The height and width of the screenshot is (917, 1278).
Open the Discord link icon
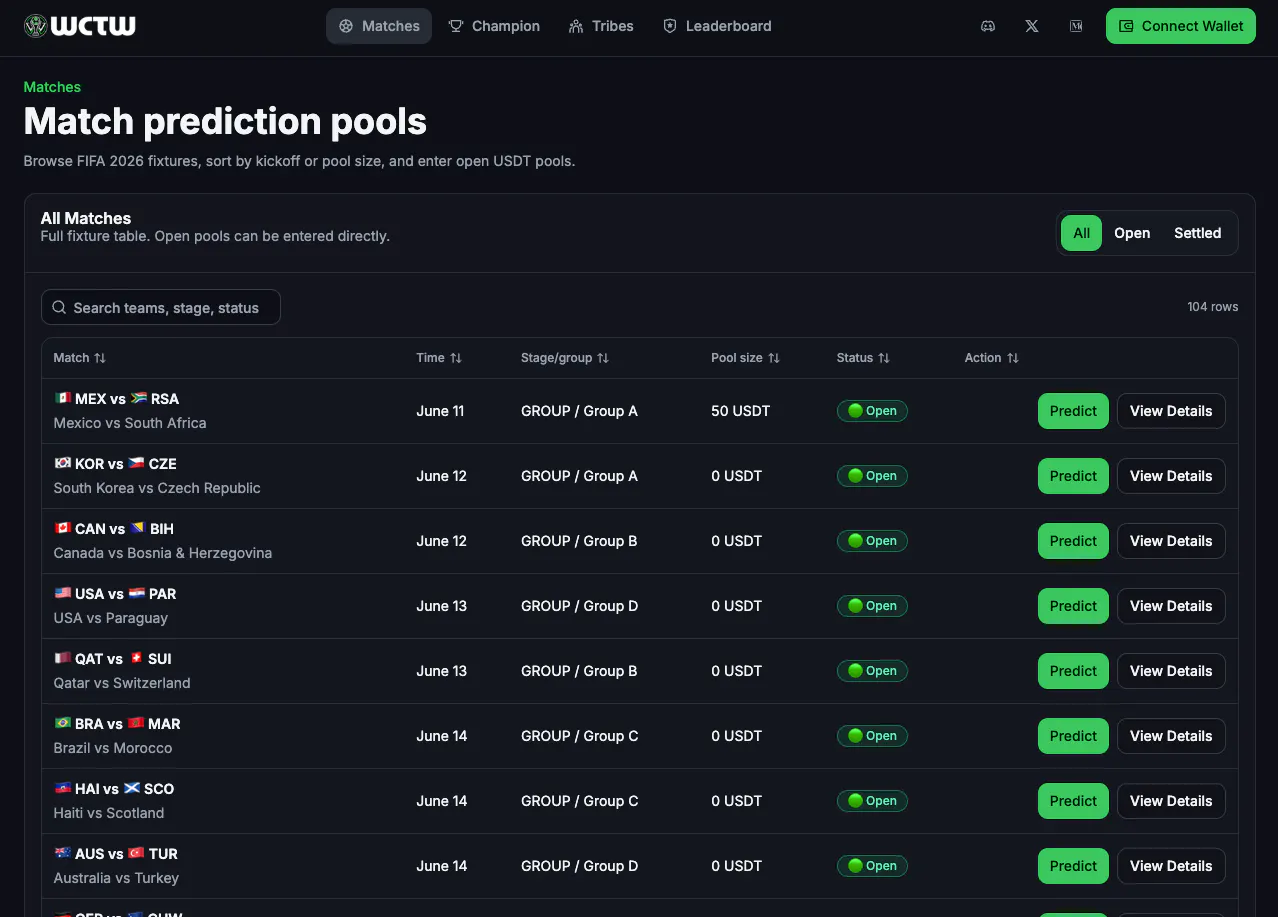click(x=988, y=26)
